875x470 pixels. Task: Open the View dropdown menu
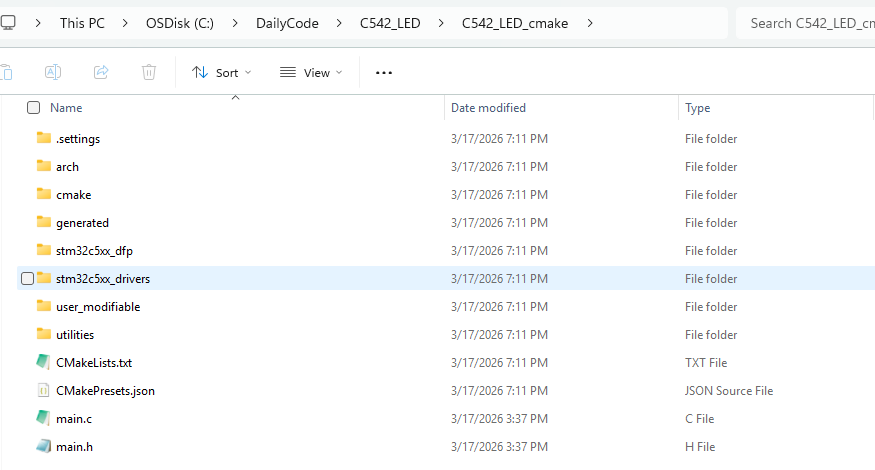pyautogui.click(x=311, y=73)
